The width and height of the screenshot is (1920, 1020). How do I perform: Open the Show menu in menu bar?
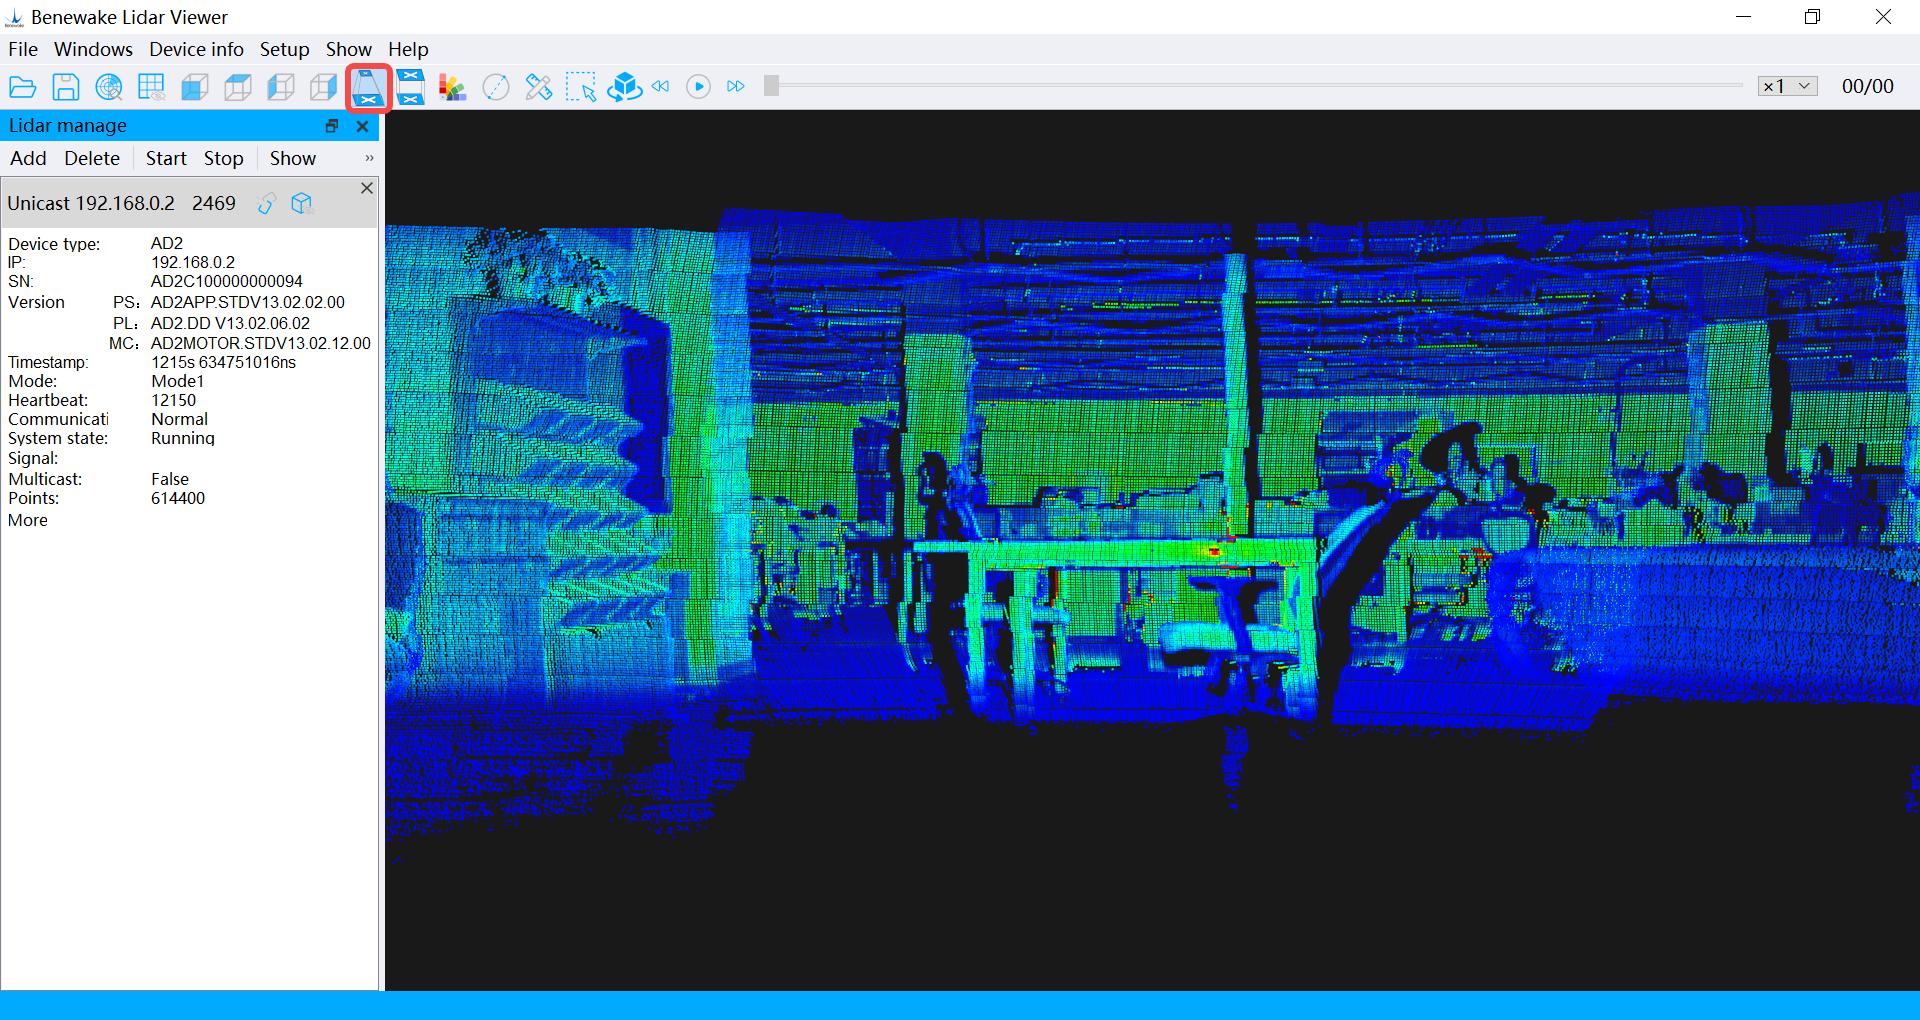coord(349,49)
